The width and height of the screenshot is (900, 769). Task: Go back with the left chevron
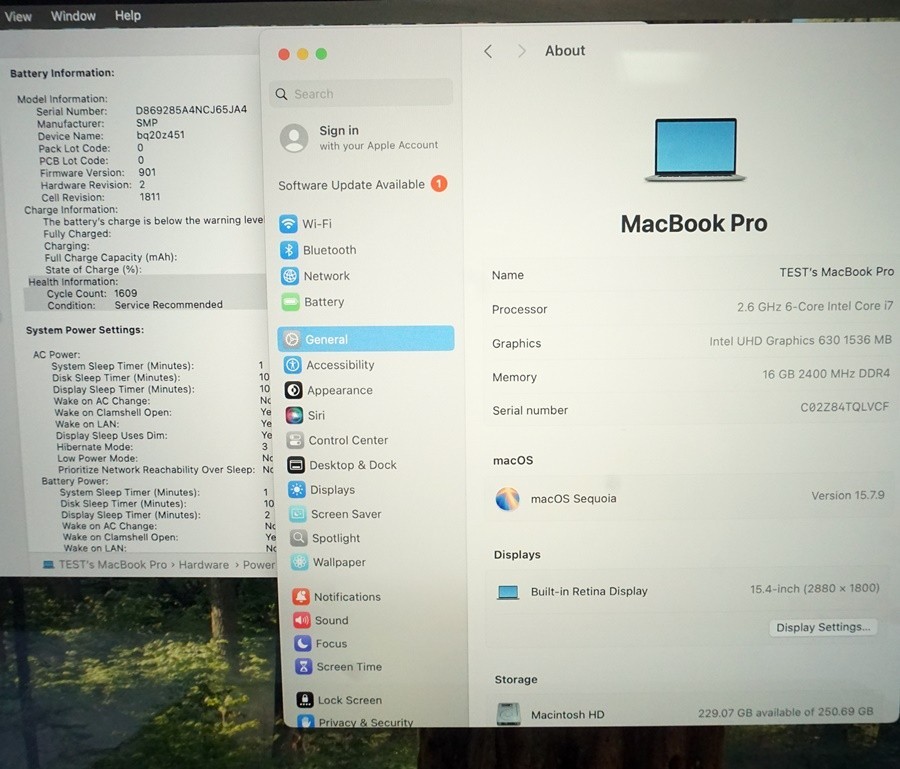488,51
